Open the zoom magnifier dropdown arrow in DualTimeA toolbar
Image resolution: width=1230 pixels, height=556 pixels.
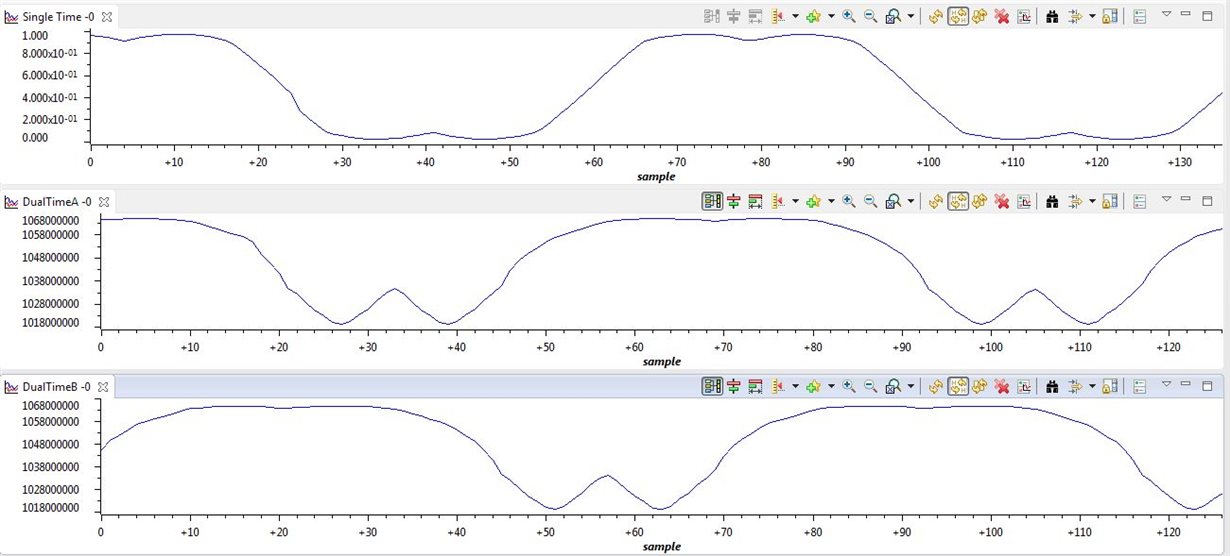click(911, 200)
